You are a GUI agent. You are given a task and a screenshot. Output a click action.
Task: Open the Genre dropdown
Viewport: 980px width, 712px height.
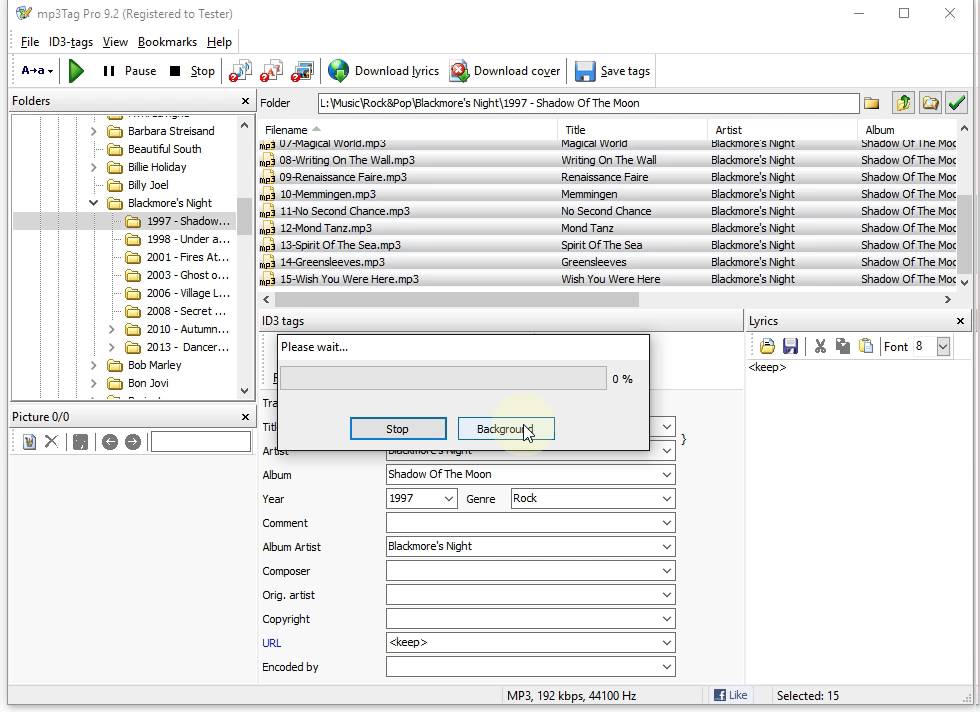coord(667,498)
